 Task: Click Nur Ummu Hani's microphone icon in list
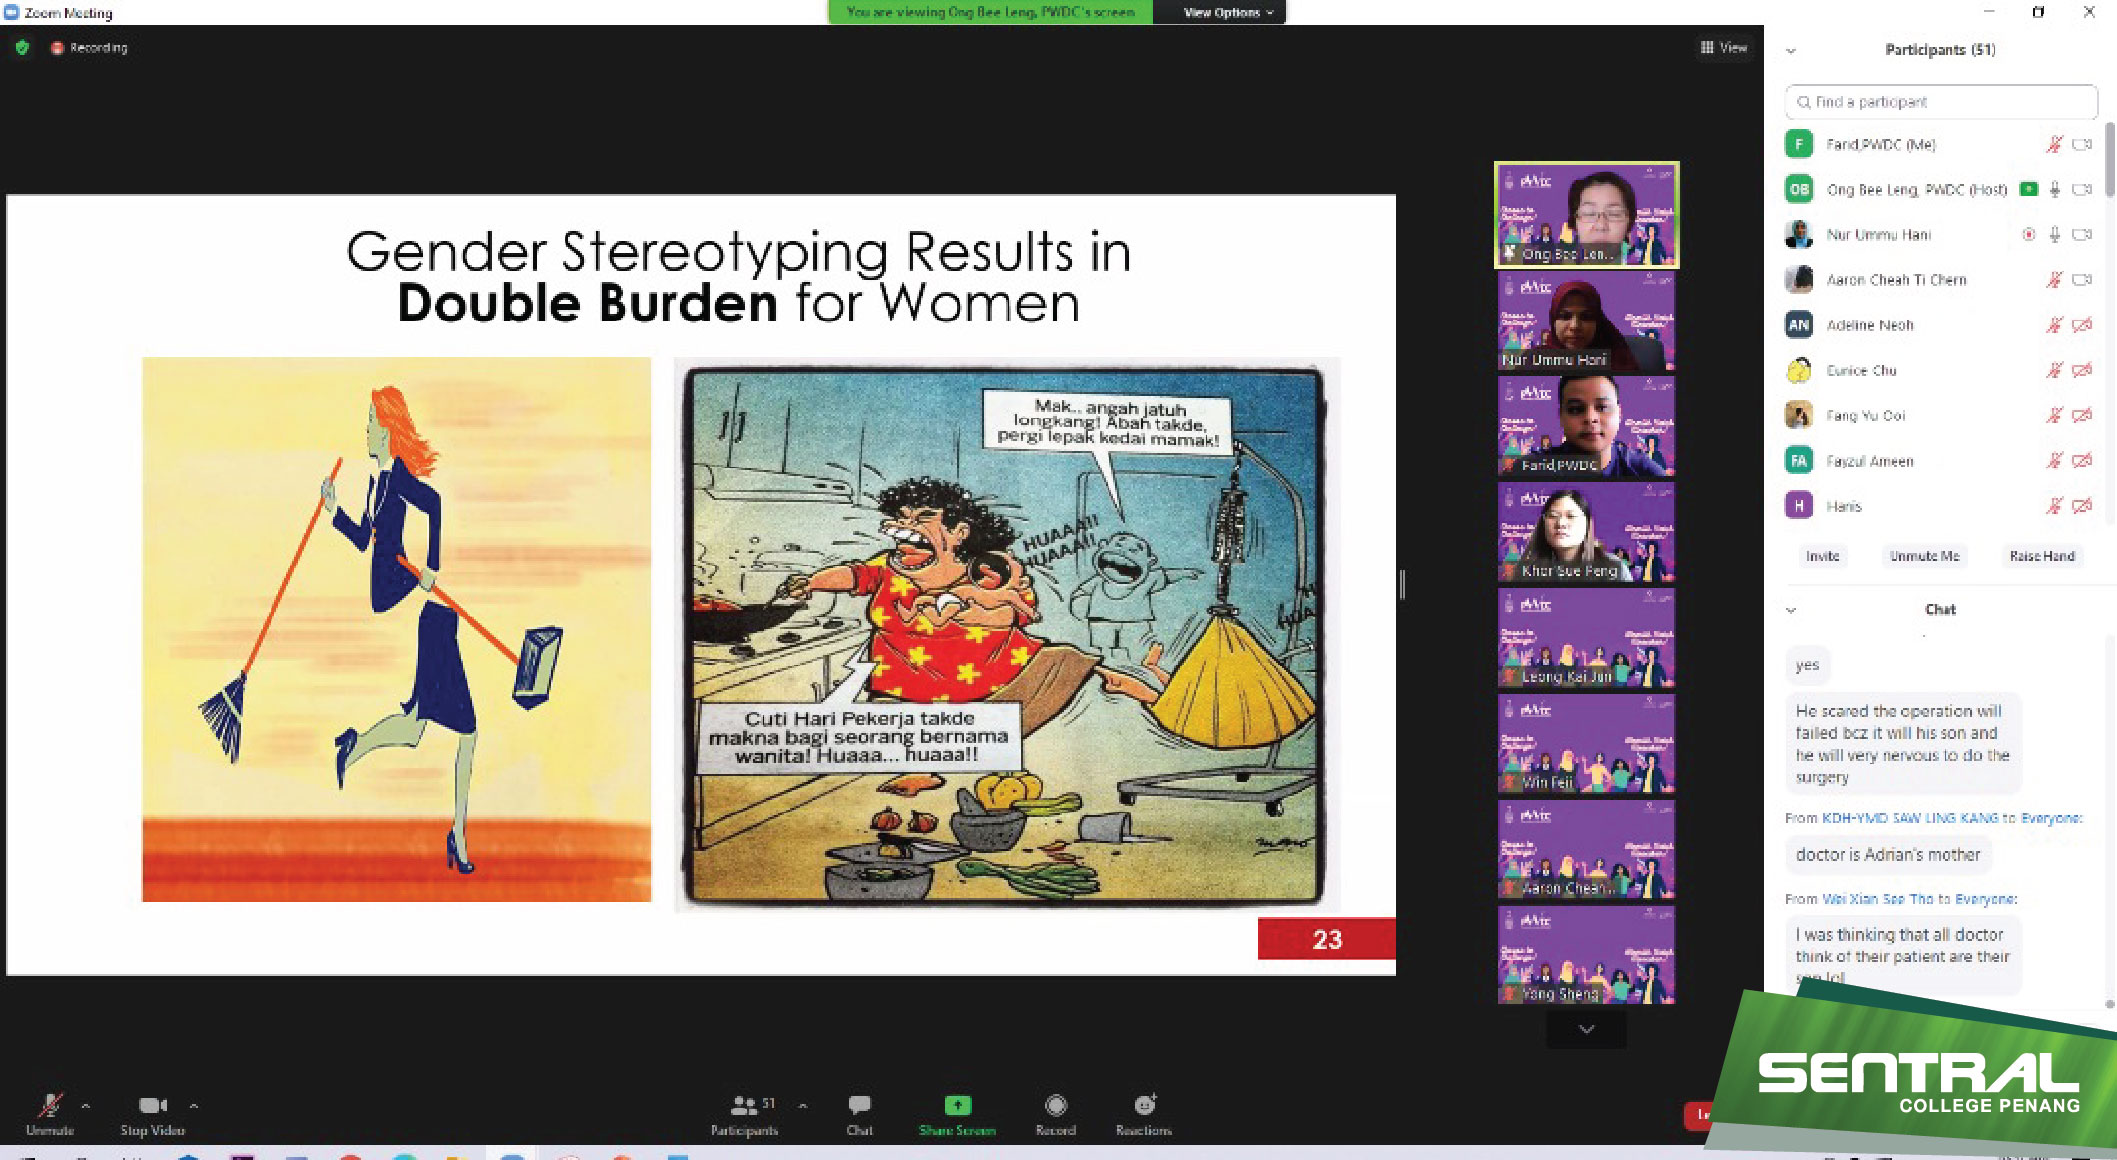(x=2054, y=234)
